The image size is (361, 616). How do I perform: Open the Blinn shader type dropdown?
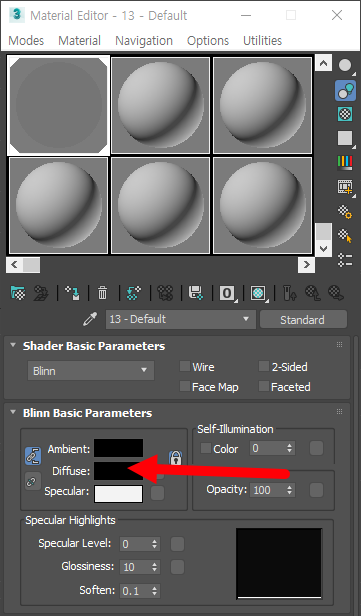[x=91, y=370]
